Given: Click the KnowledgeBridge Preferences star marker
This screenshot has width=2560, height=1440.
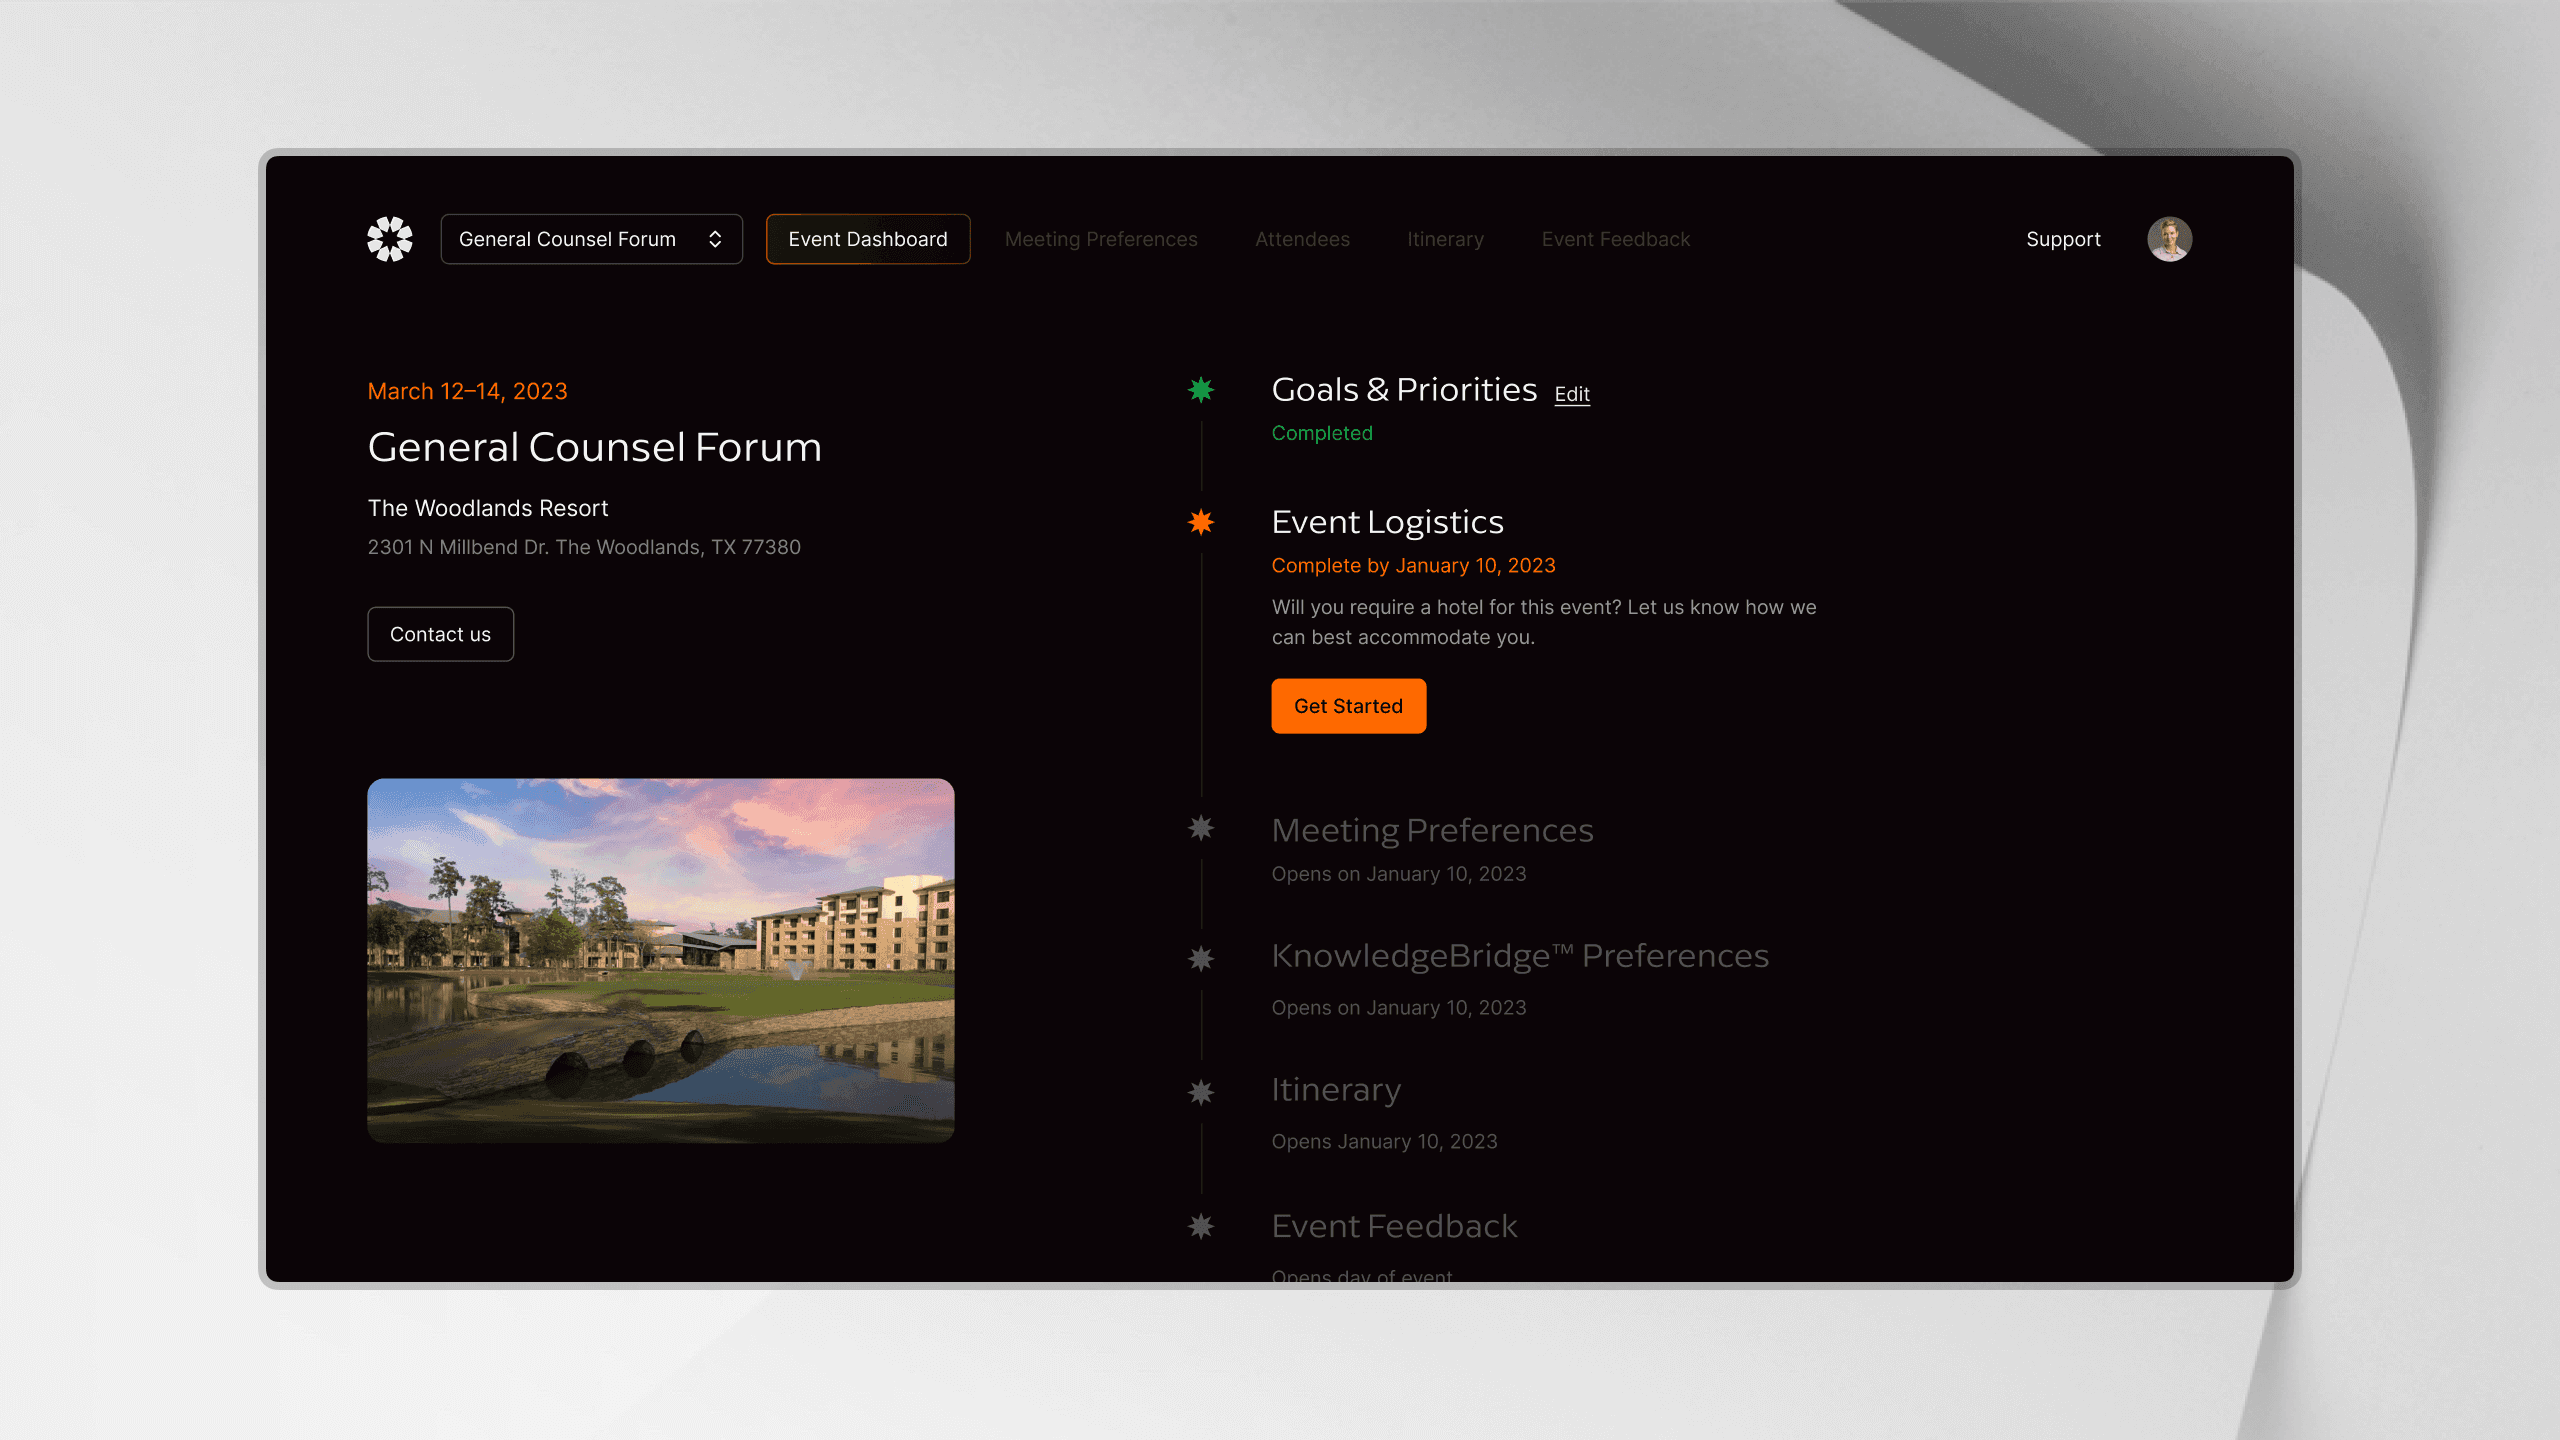Looking at the screenshot, I should [1201, 959].
